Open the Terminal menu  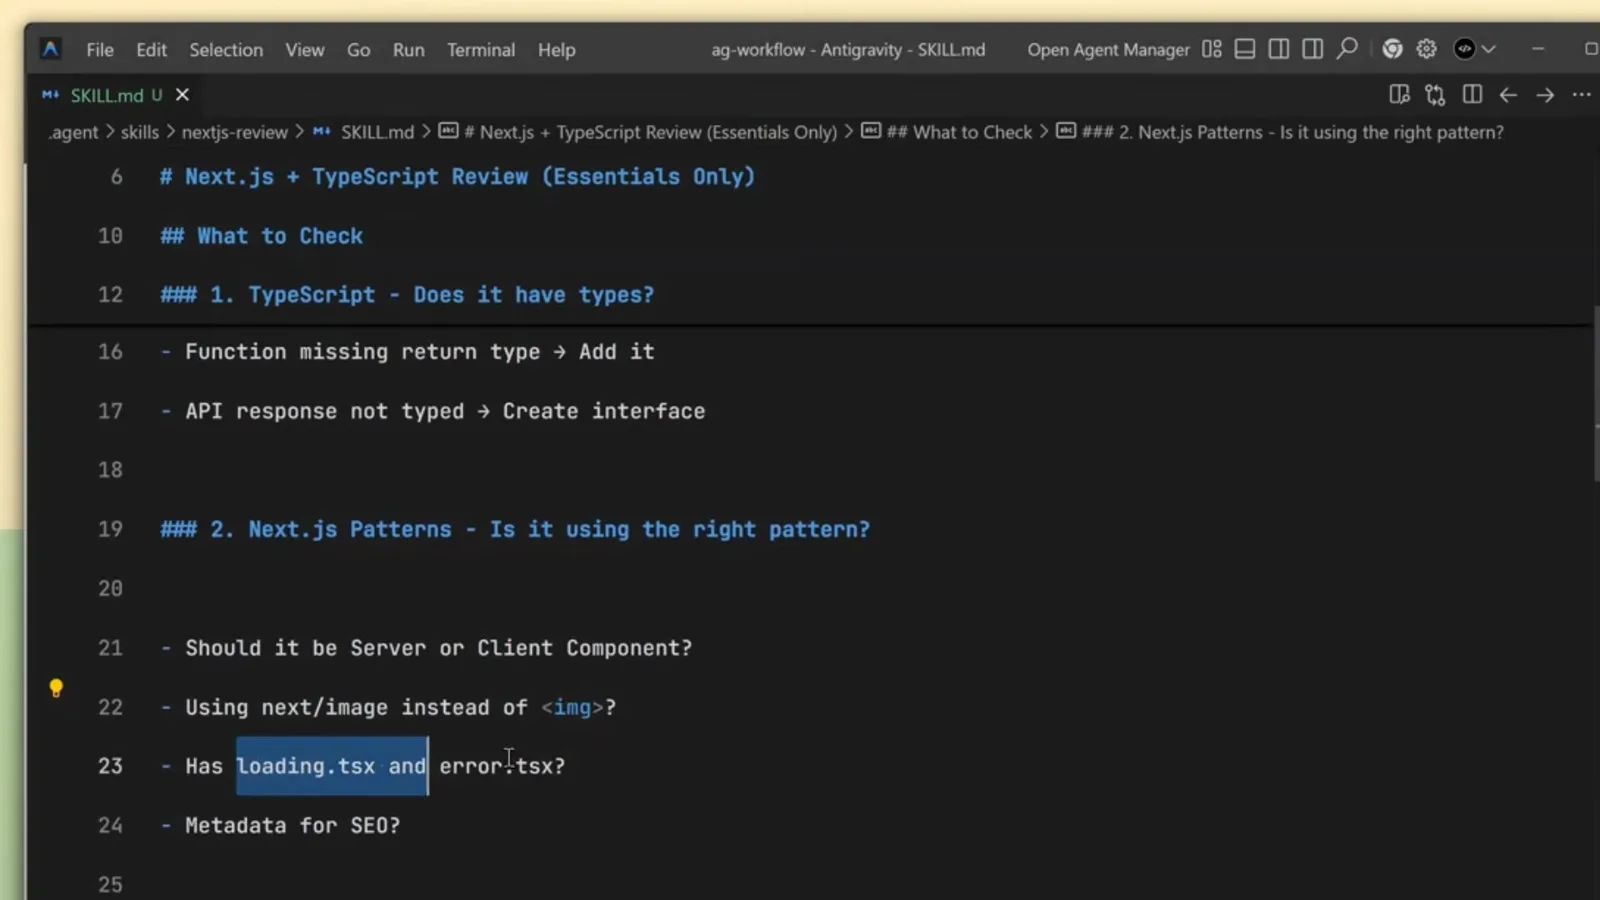pyautogui.click(x=481, y=50)
